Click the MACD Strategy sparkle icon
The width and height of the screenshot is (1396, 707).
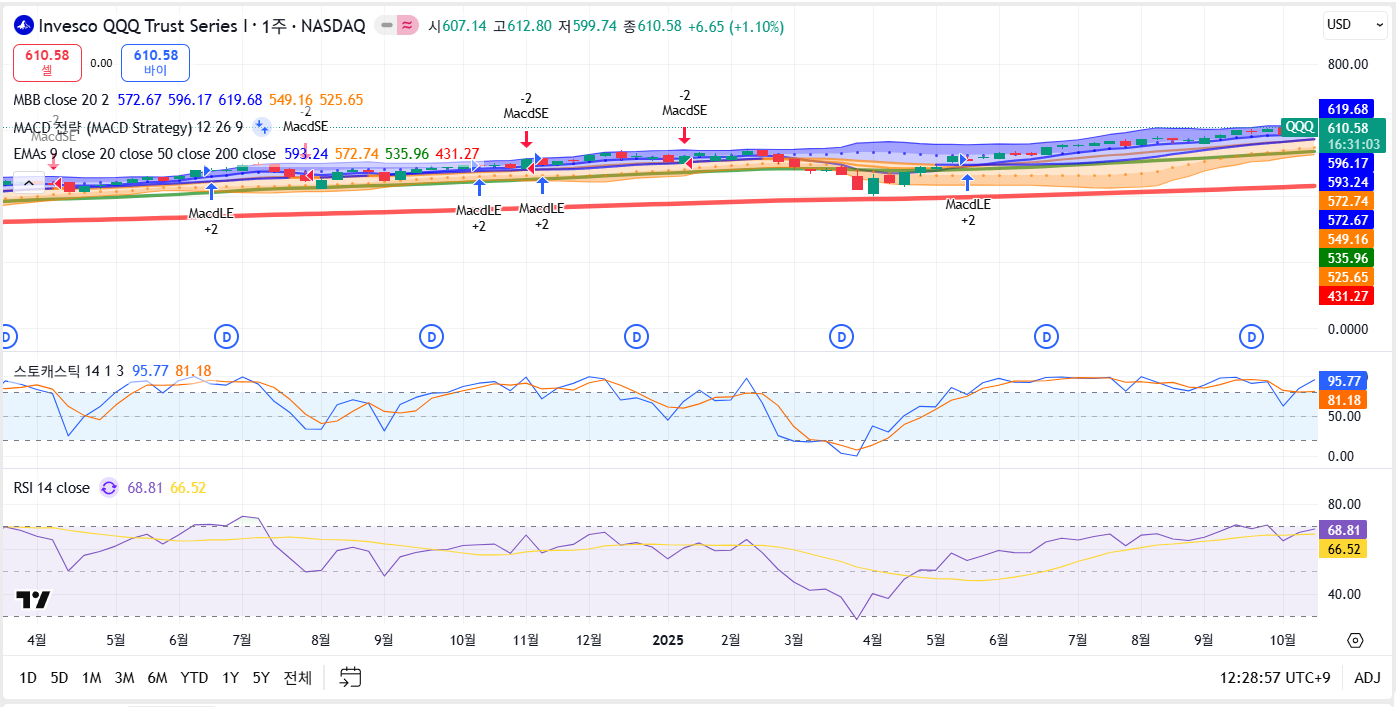(262, 126)
